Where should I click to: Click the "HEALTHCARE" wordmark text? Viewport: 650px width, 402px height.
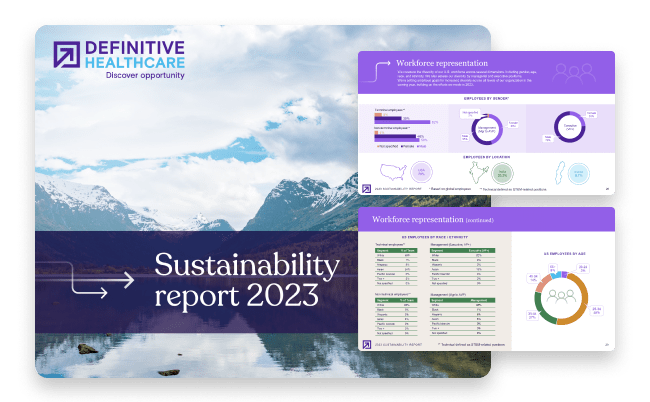tap(135, 63)
